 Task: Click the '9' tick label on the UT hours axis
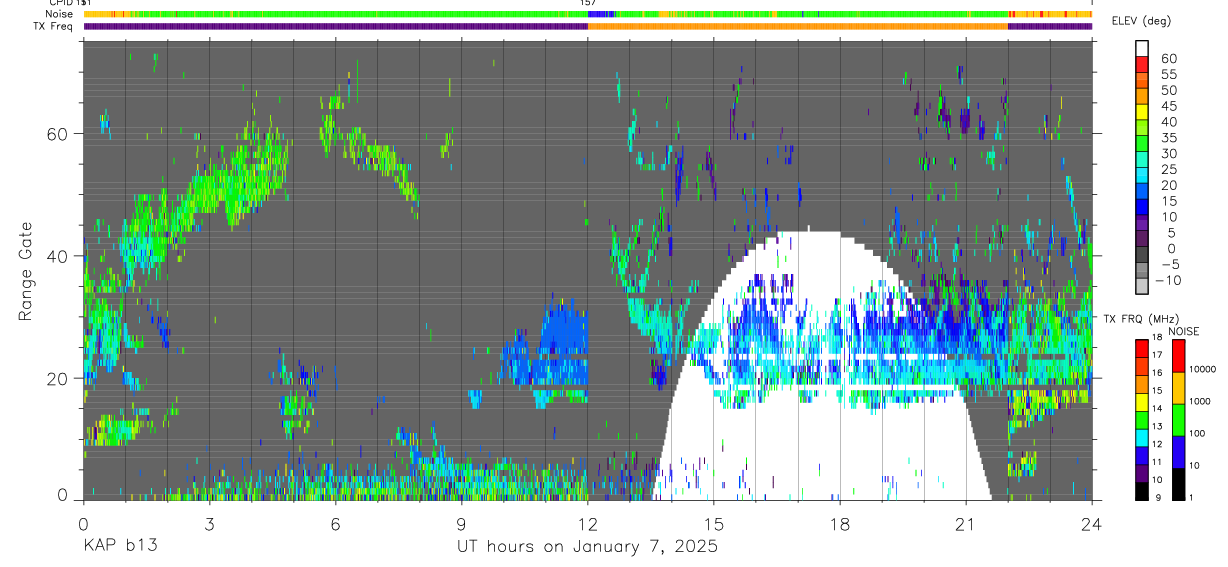[461, 524]
